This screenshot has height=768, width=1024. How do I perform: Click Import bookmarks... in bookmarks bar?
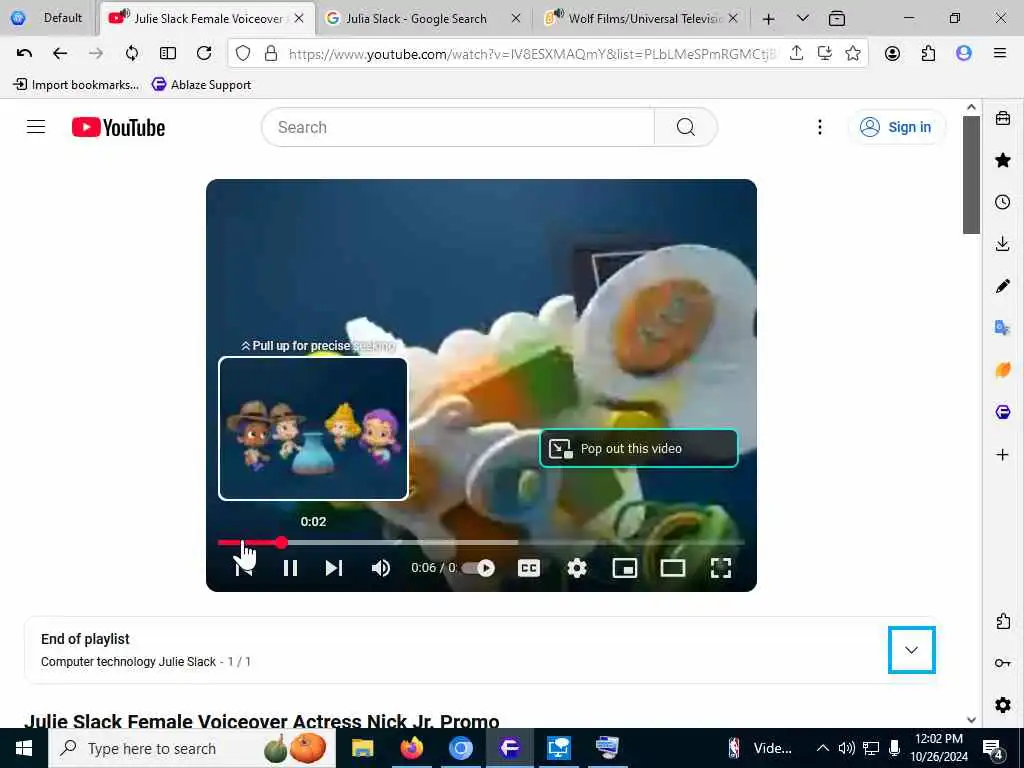coord(76,85)
